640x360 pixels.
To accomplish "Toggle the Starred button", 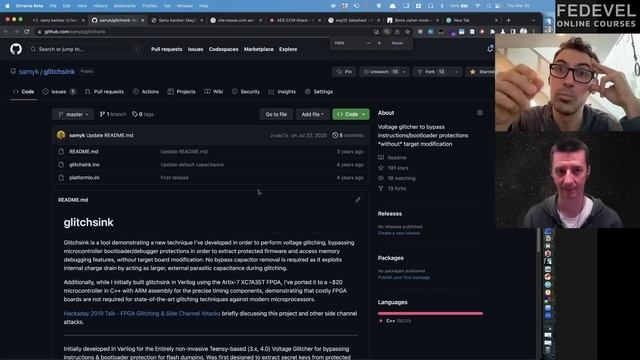I will 482,72.
